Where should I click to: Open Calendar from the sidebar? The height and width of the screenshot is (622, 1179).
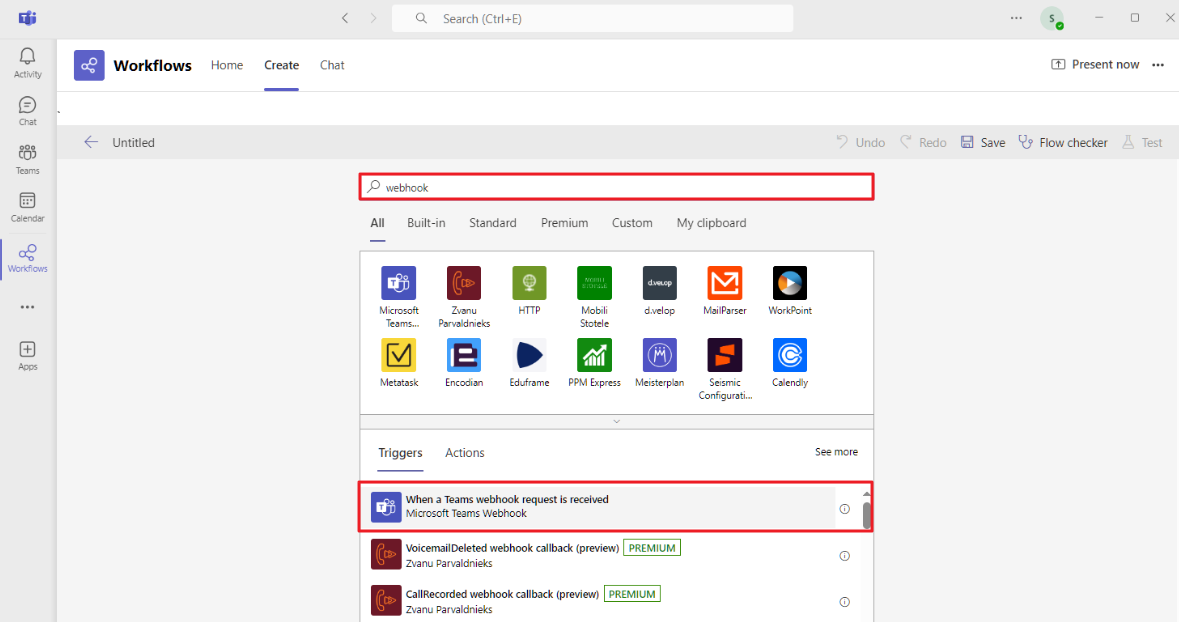27,205
